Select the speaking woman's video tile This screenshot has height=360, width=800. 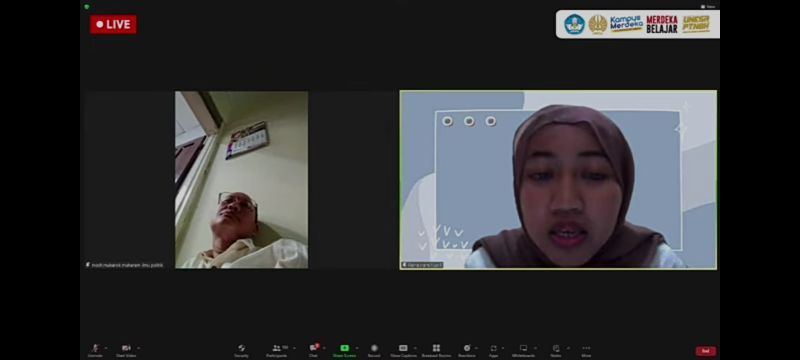(x=558, y=180)
